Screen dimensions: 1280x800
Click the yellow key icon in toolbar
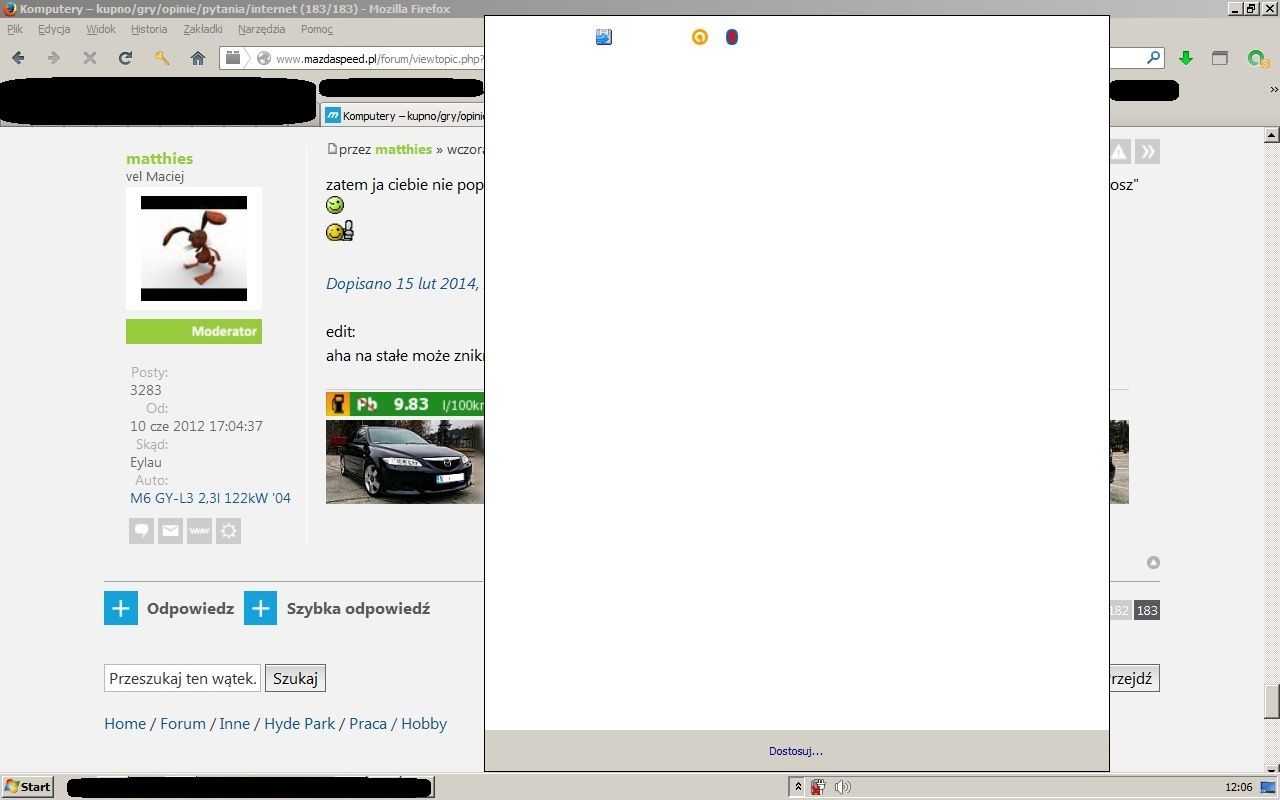pyautogui.click(x=162, y=58)
